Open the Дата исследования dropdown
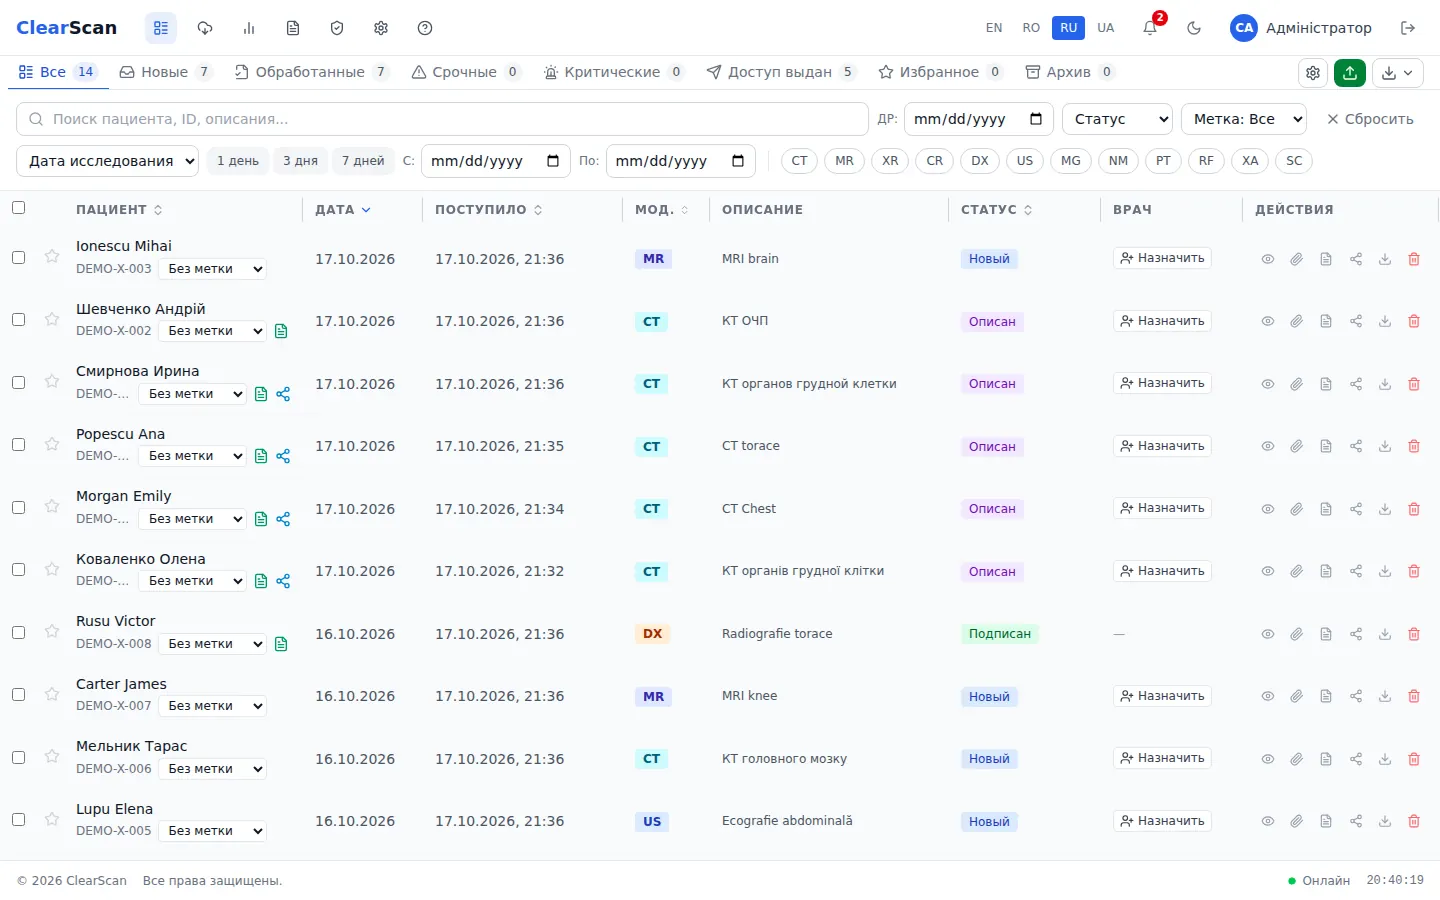The height and width of the screenshot is (900, 1440). coord(108,161)
